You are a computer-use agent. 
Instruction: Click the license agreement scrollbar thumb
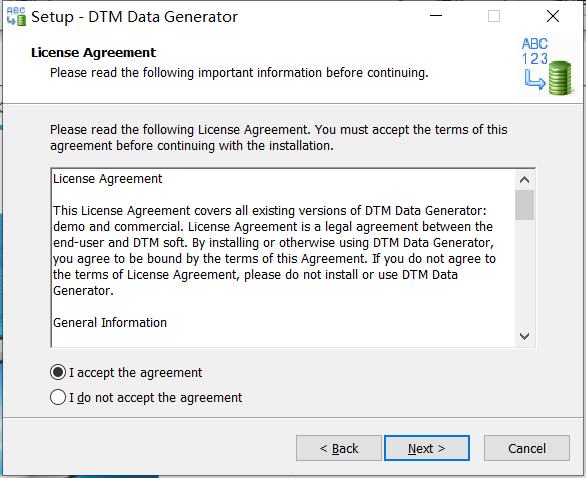(524, 205)
